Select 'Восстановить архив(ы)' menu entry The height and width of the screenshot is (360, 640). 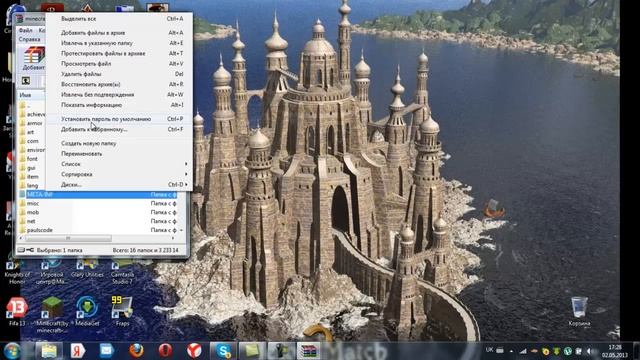[x=119, y=84]
